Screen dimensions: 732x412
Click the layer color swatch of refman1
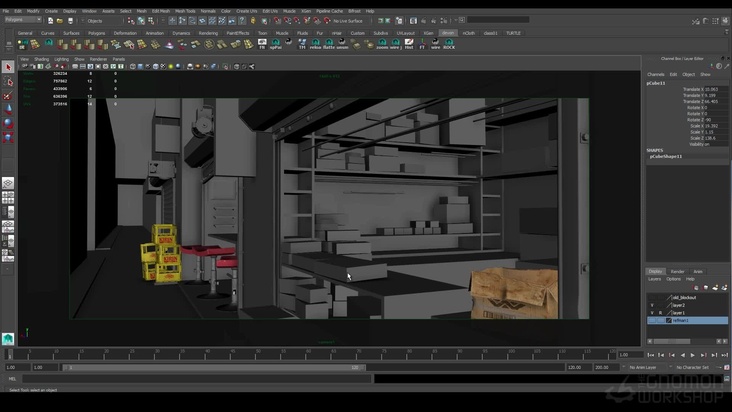point(669,321)
